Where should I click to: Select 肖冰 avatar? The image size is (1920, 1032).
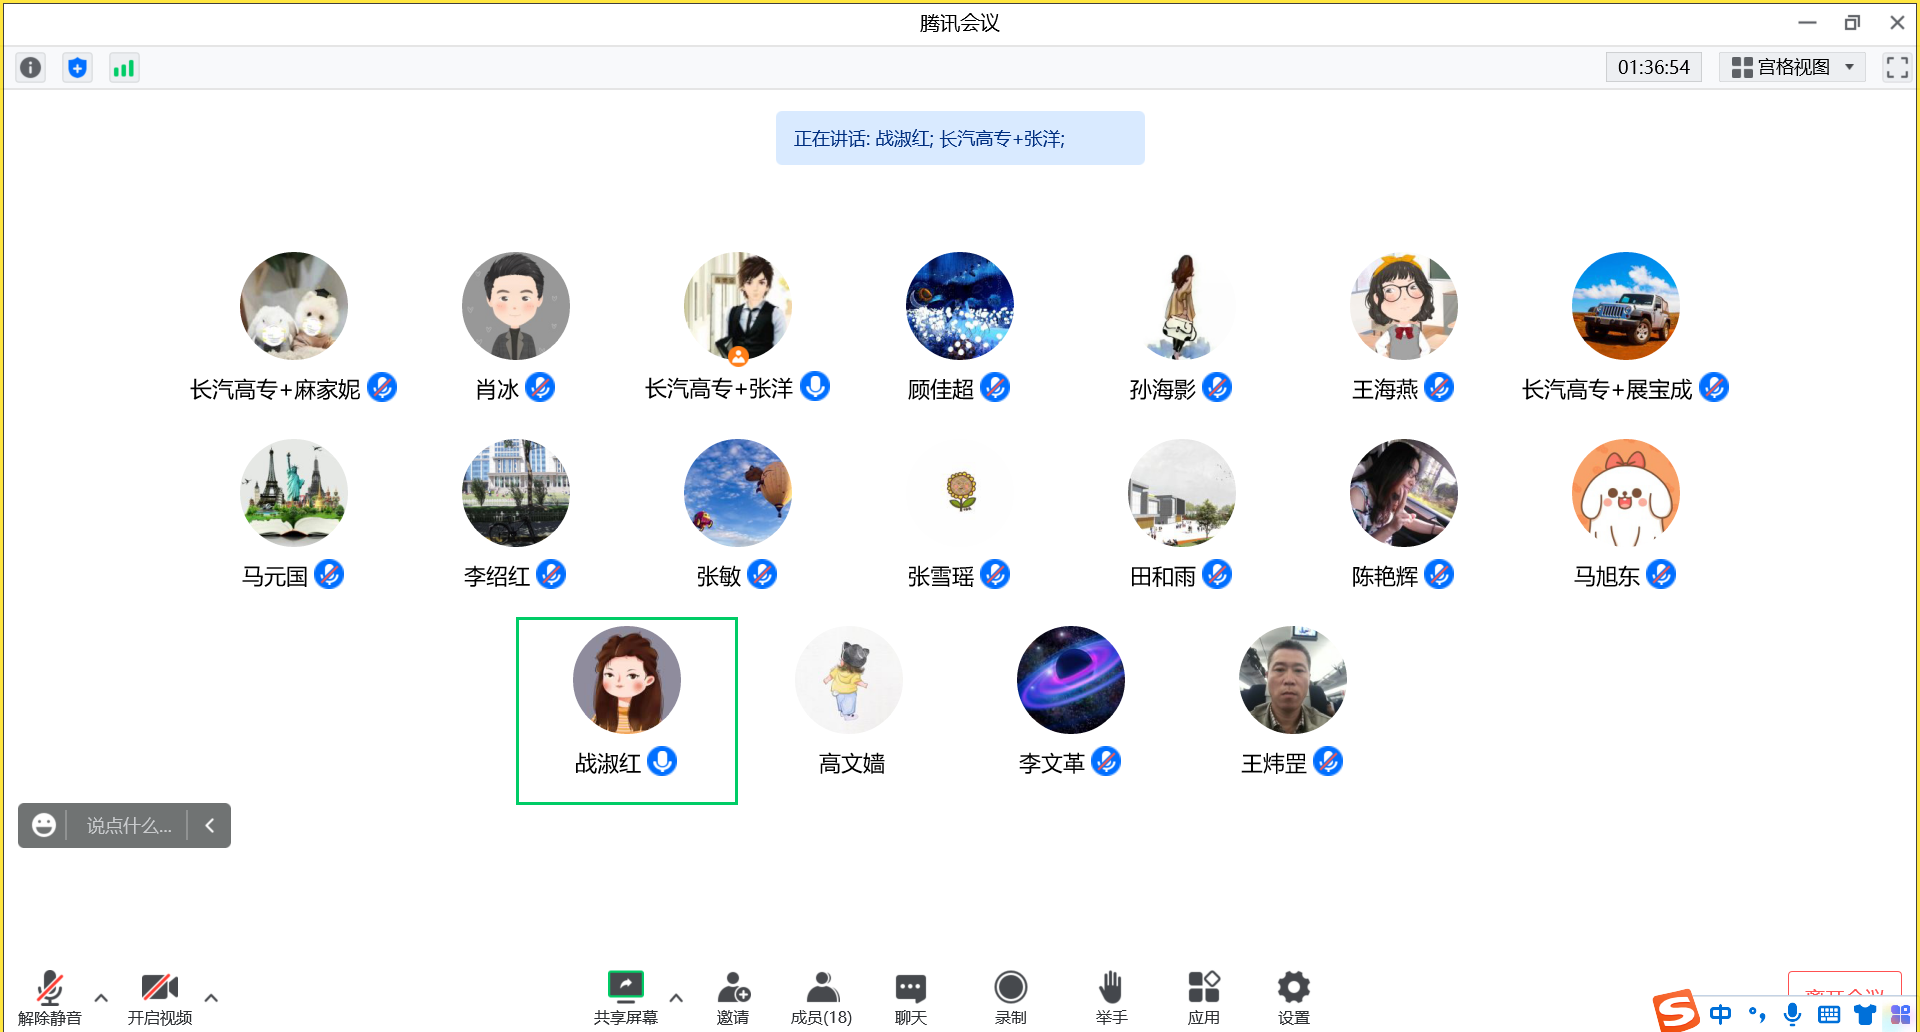click(516, 306)
